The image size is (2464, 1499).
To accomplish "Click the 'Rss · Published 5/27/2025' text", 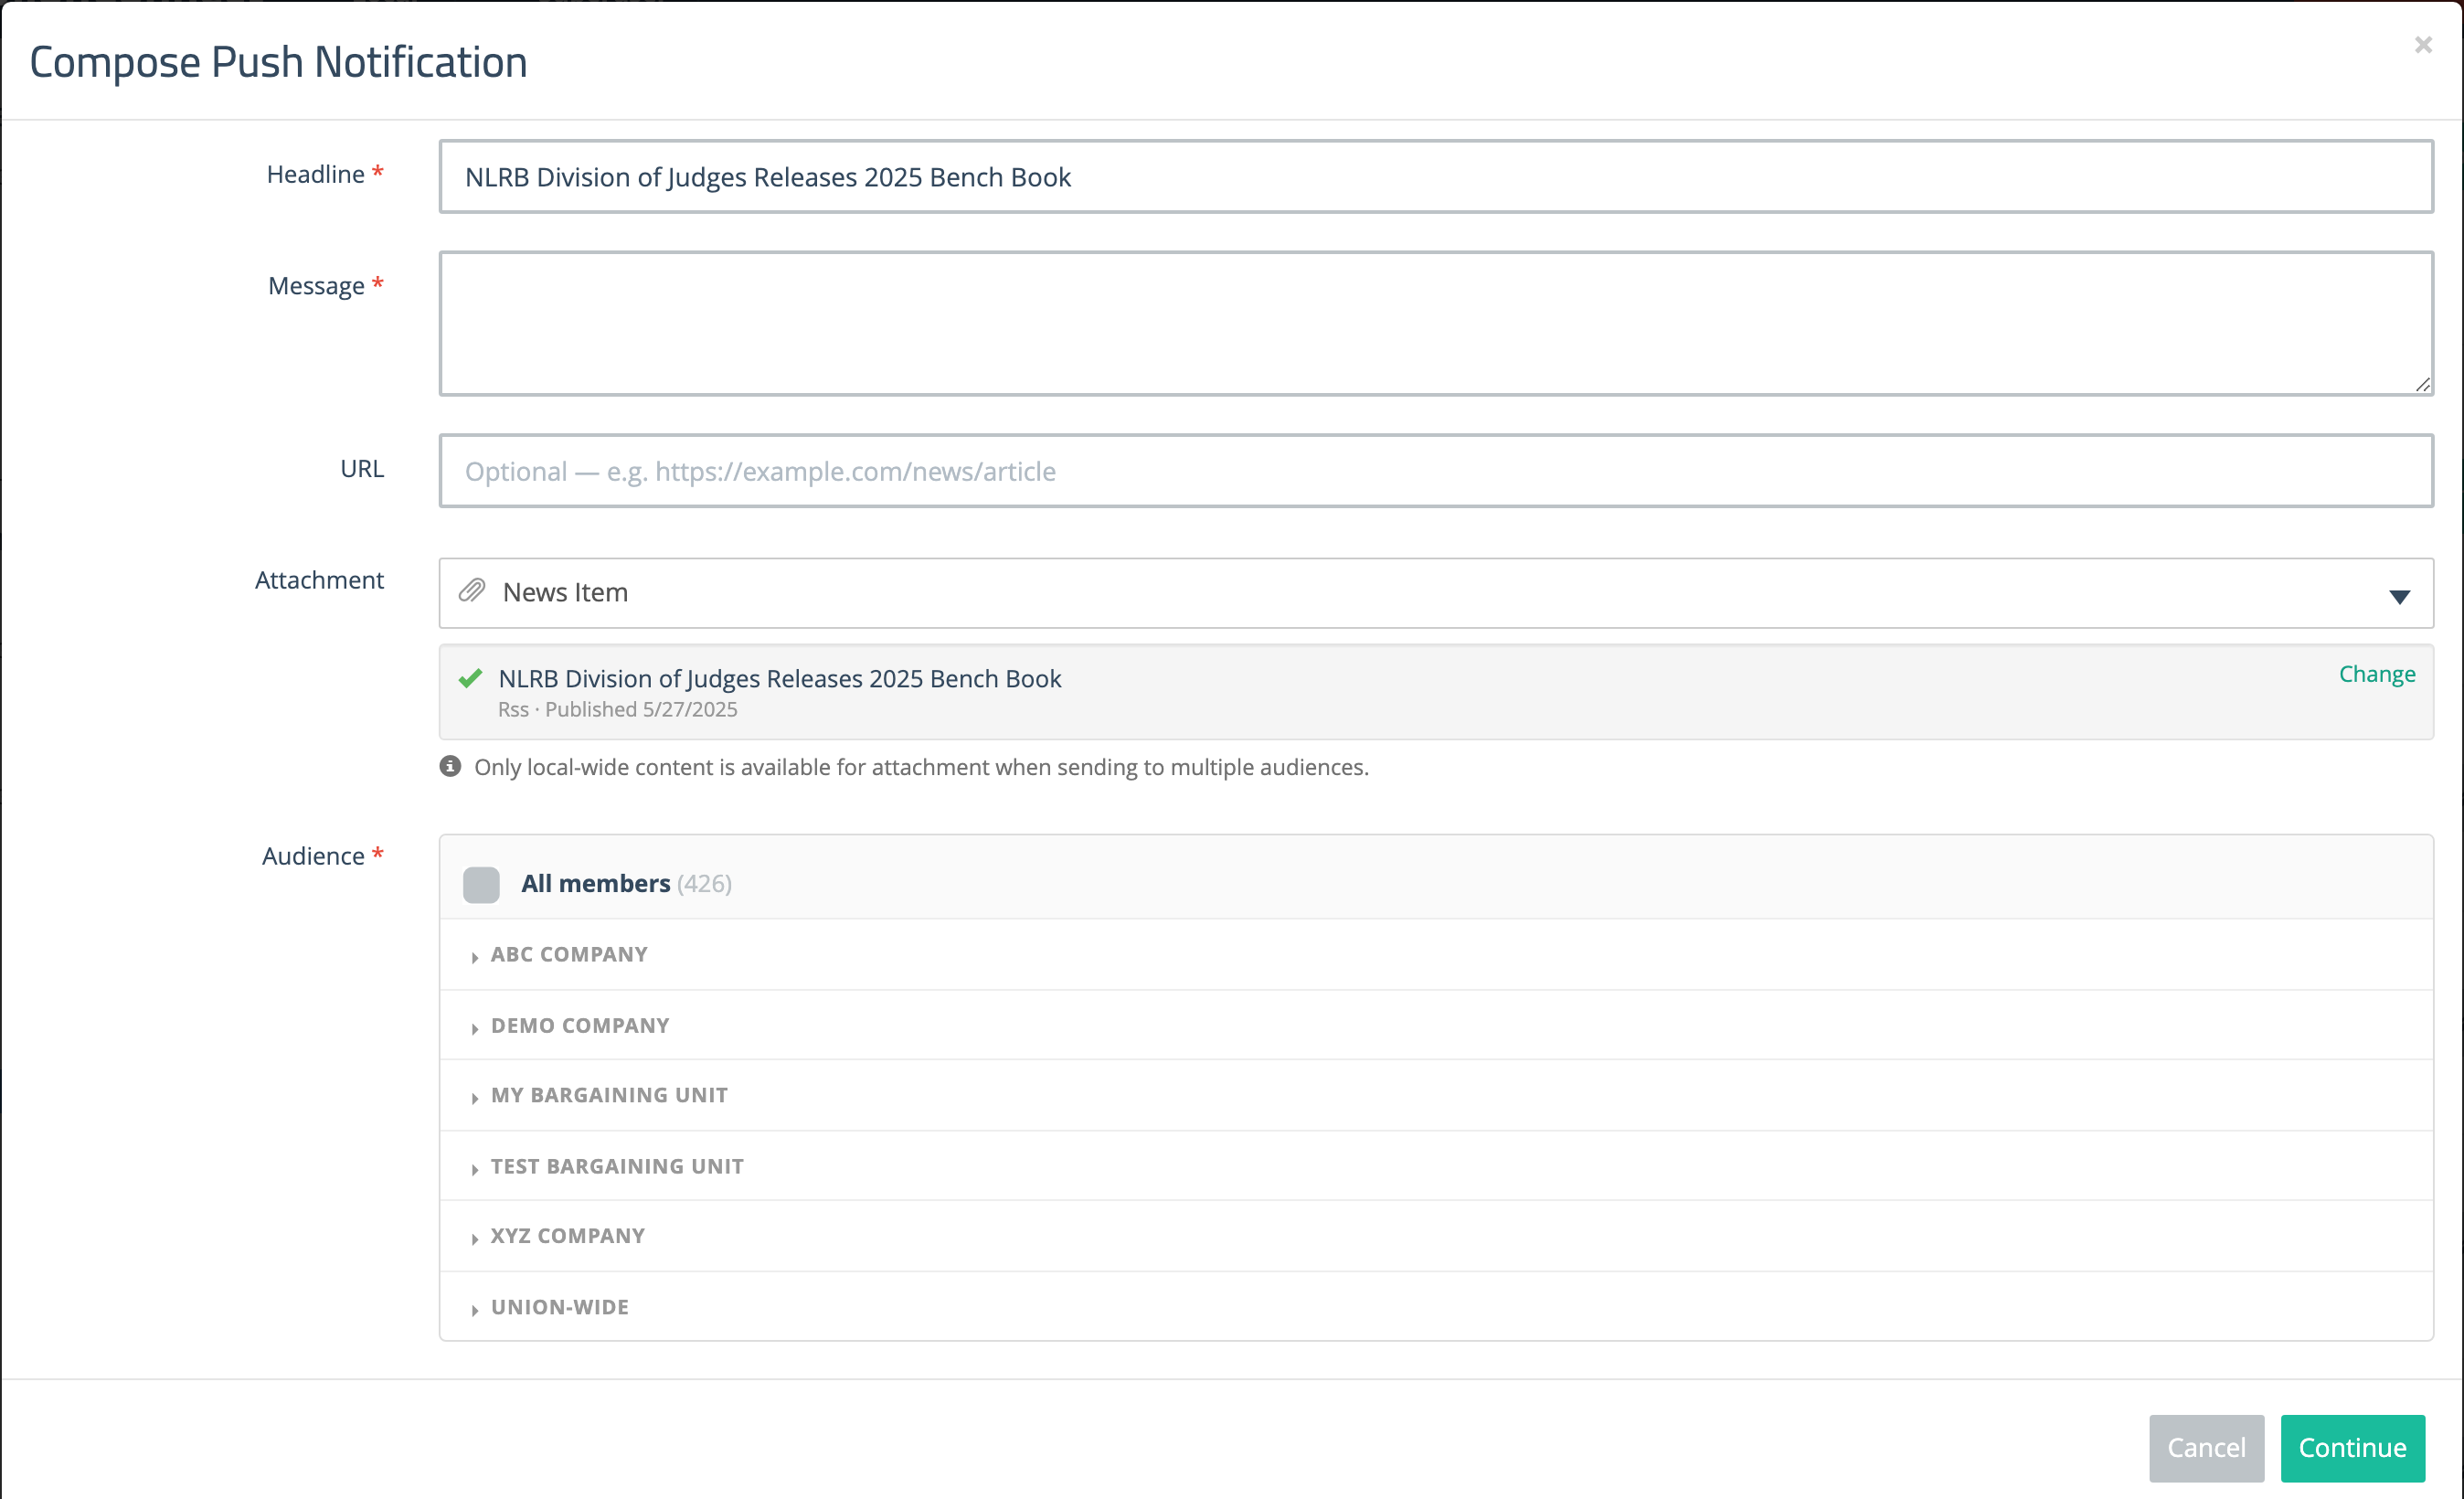I will pyautogui.click(x=618, y=710).
